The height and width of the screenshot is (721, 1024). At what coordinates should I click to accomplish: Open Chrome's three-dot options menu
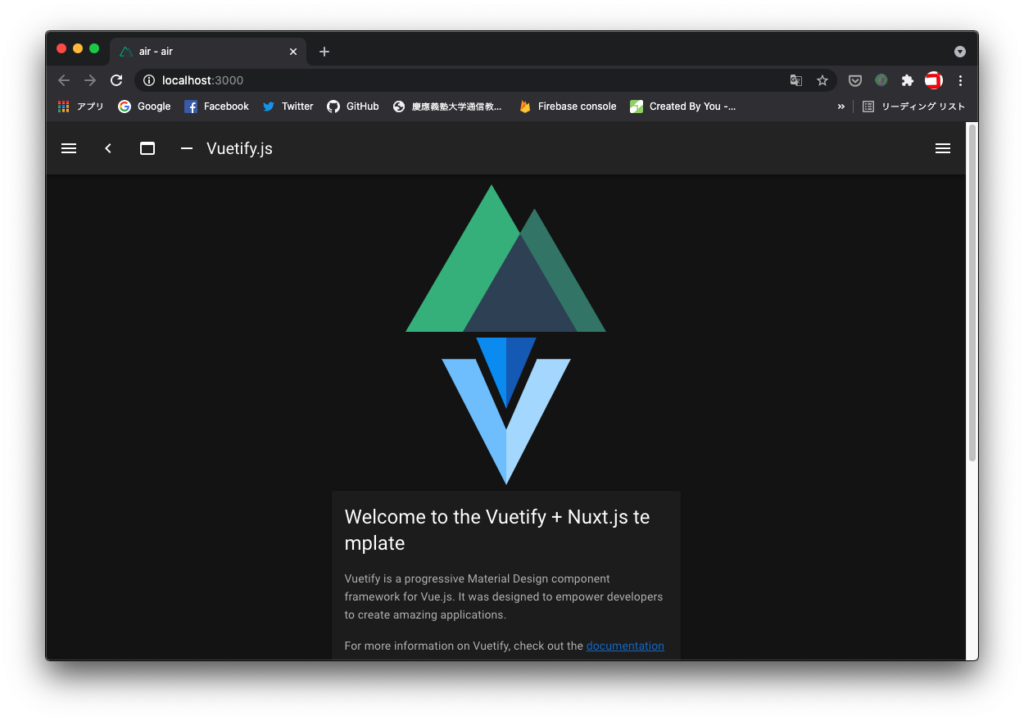(x=960, y=80)
